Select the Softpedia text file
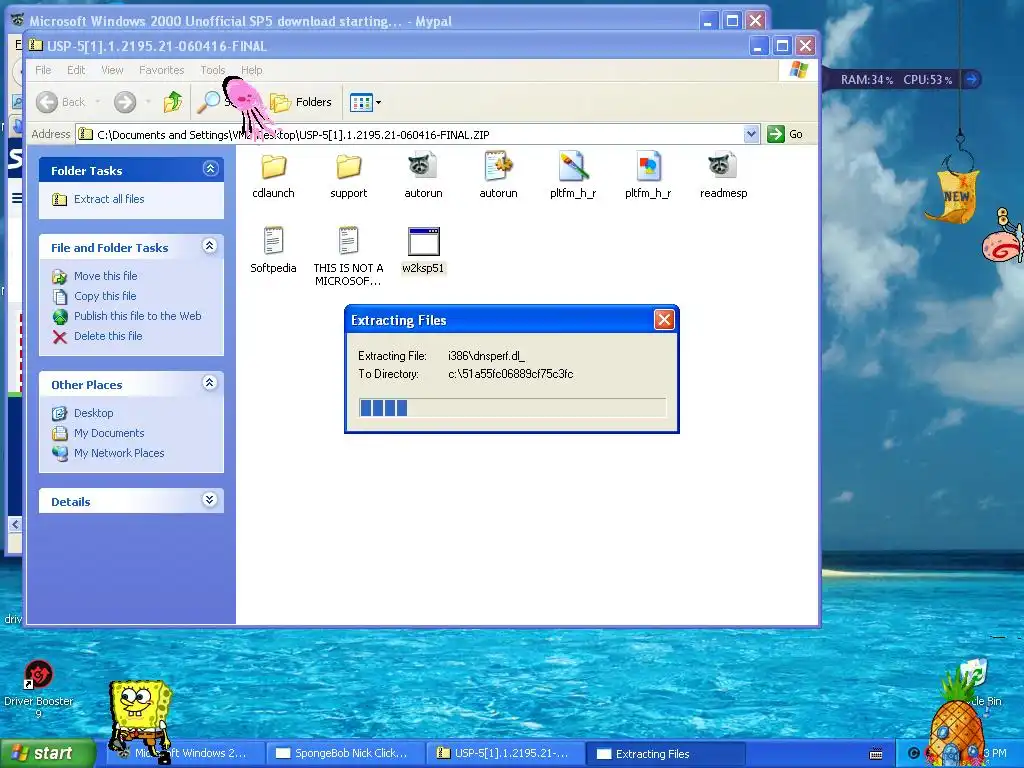This screenshot has height=768, width=1024. [274, 249]
